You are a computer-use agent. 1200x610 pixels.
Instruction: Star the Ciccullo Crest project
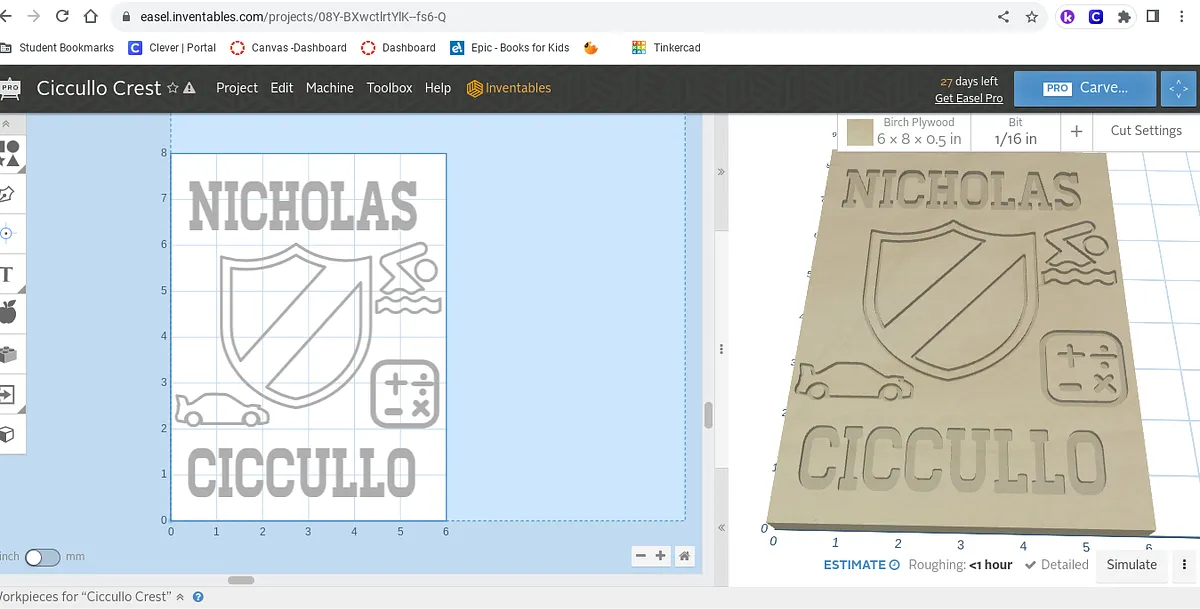172,88
